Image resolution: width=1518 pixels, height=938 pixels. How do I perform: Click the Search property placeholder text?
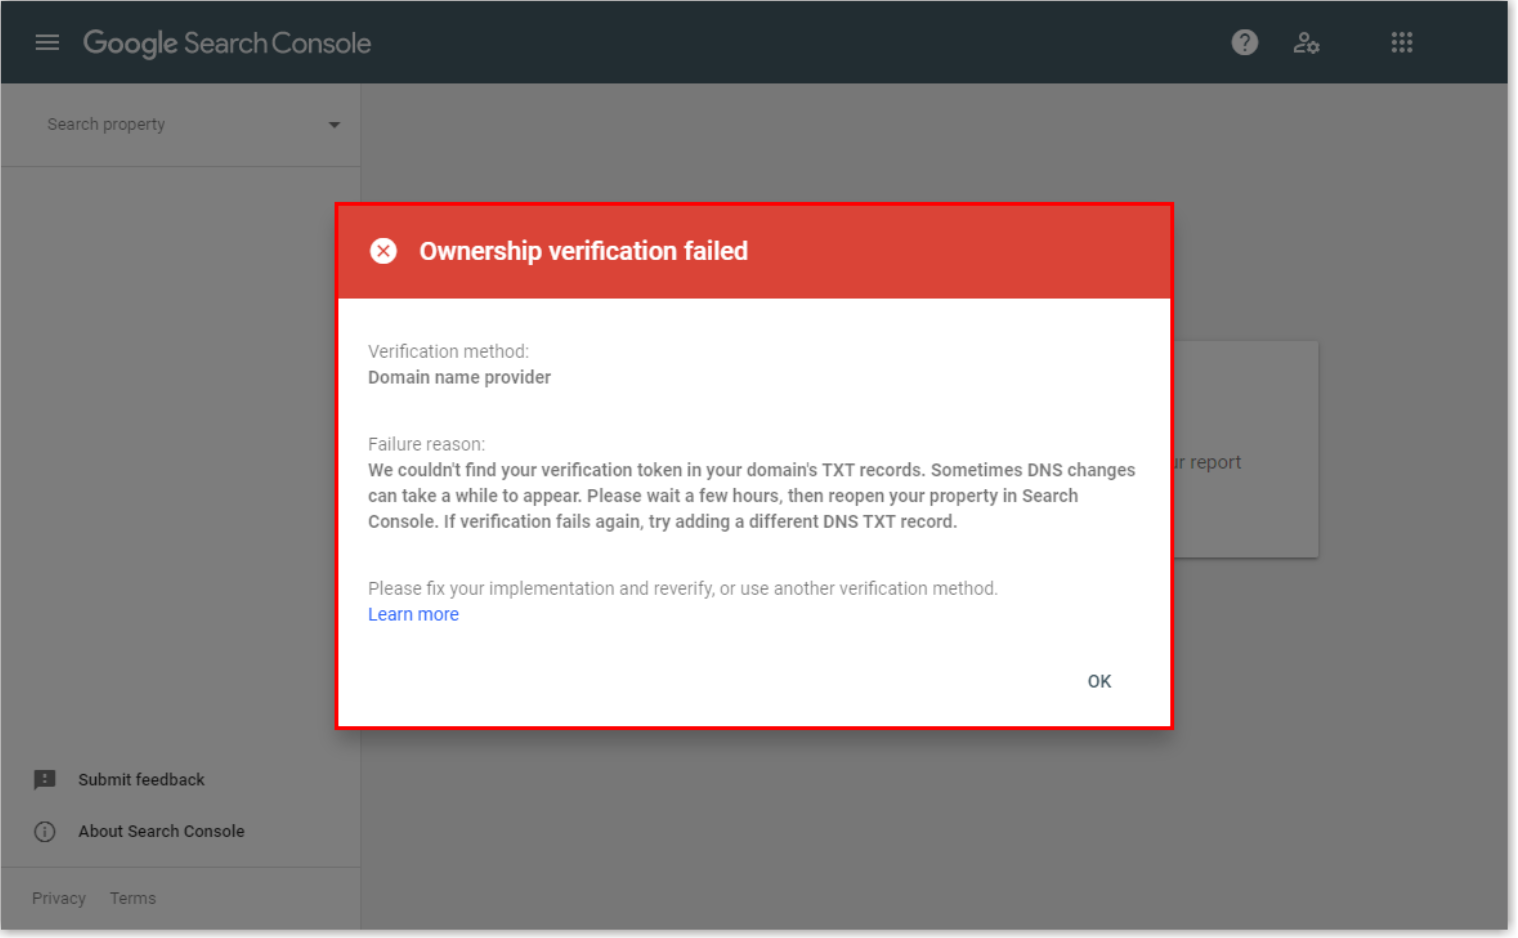point(106,124)
